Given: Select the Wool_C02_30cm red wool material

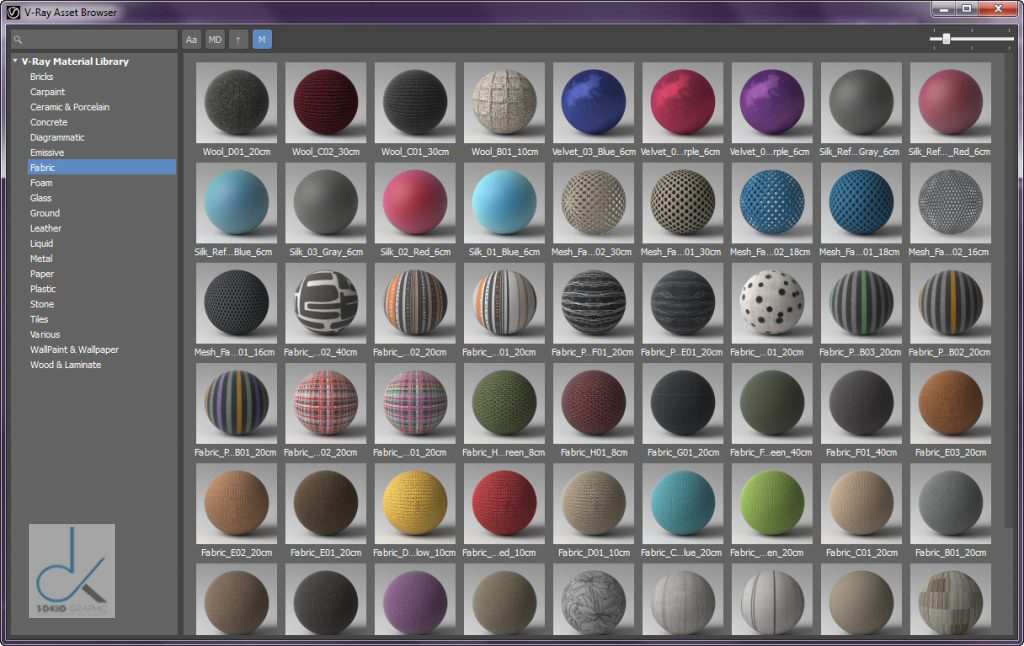Looking at the screenshot, I should pyautogui.click(x=325, y=103).
